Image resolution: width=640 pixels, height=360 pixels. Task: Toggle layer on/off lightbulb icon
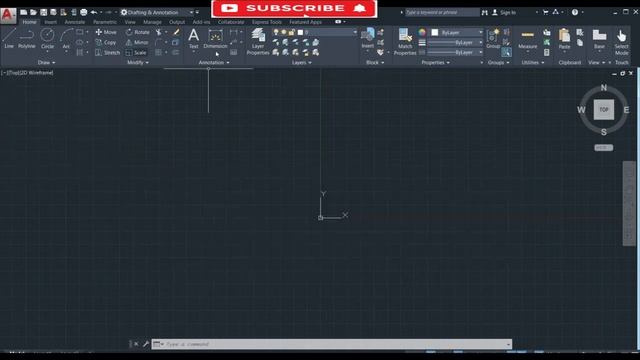(276, 32)
